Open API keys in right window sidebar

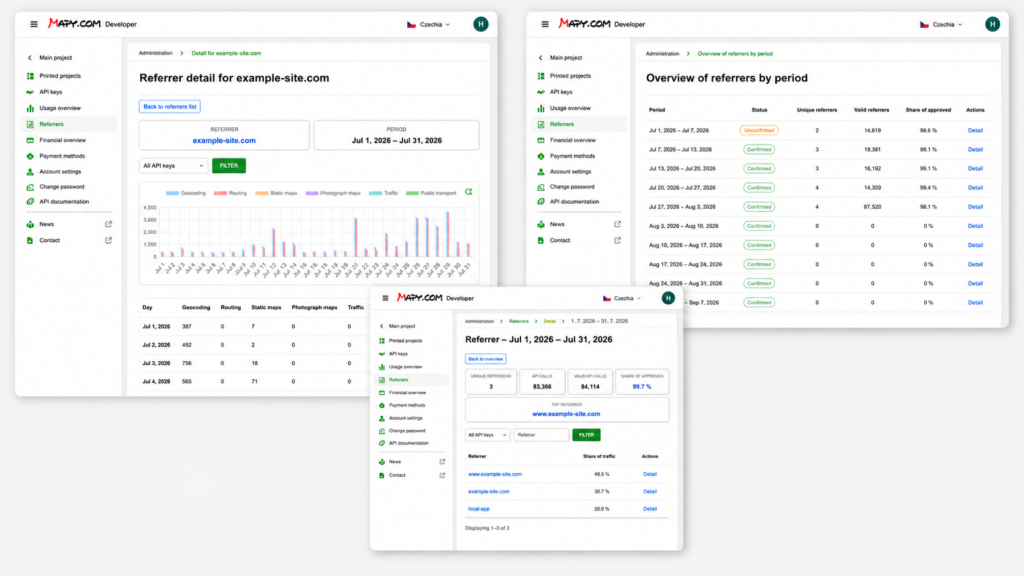click(x=561, y=92)
